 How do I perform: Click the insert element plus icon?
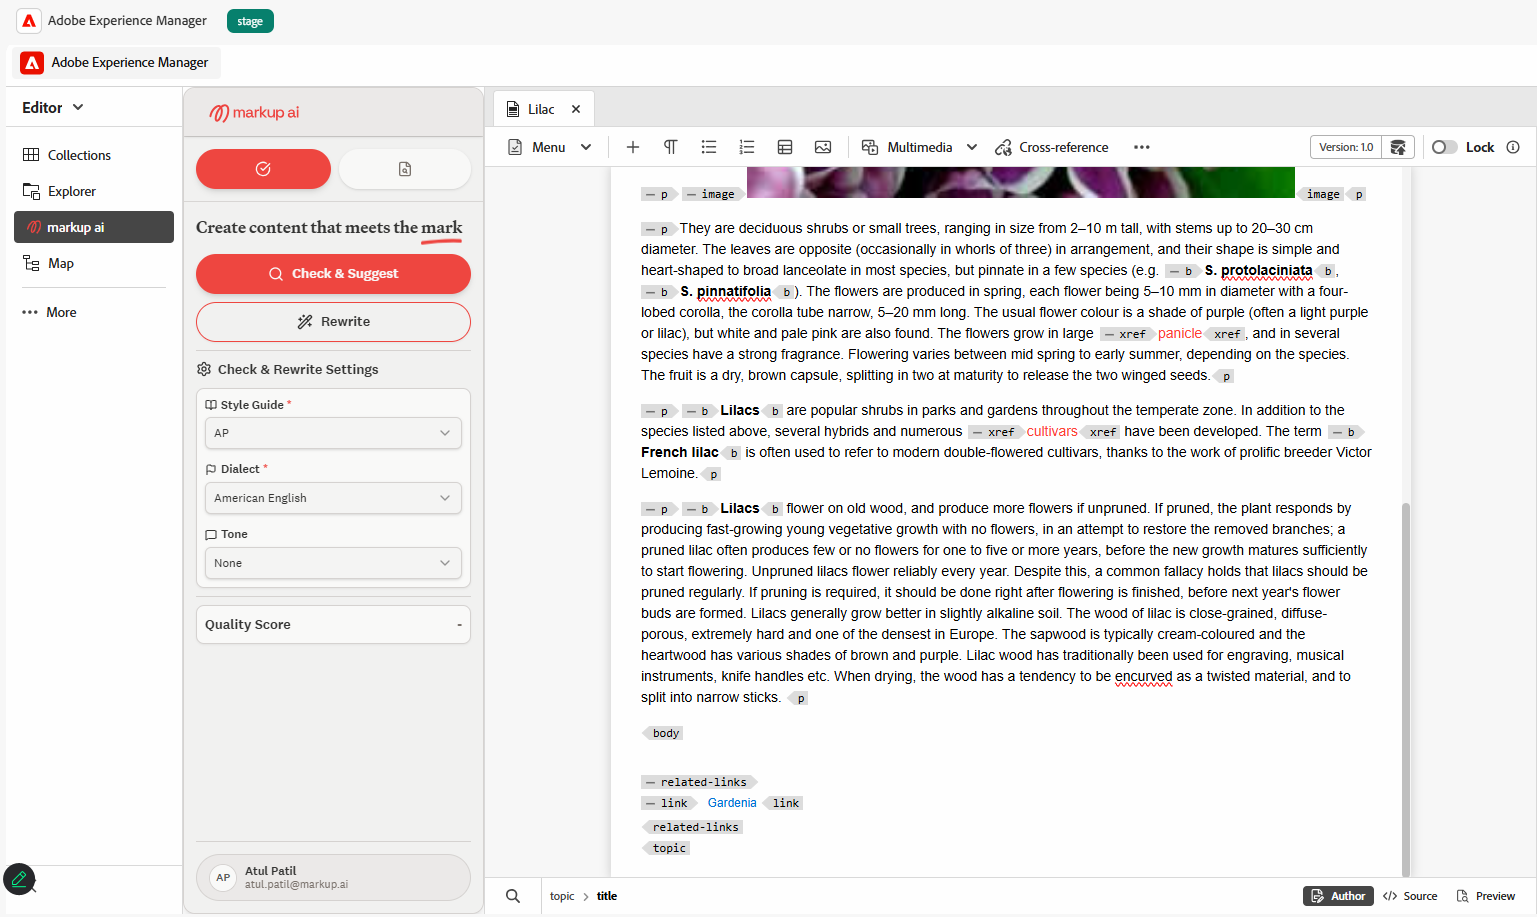(633, 147)
